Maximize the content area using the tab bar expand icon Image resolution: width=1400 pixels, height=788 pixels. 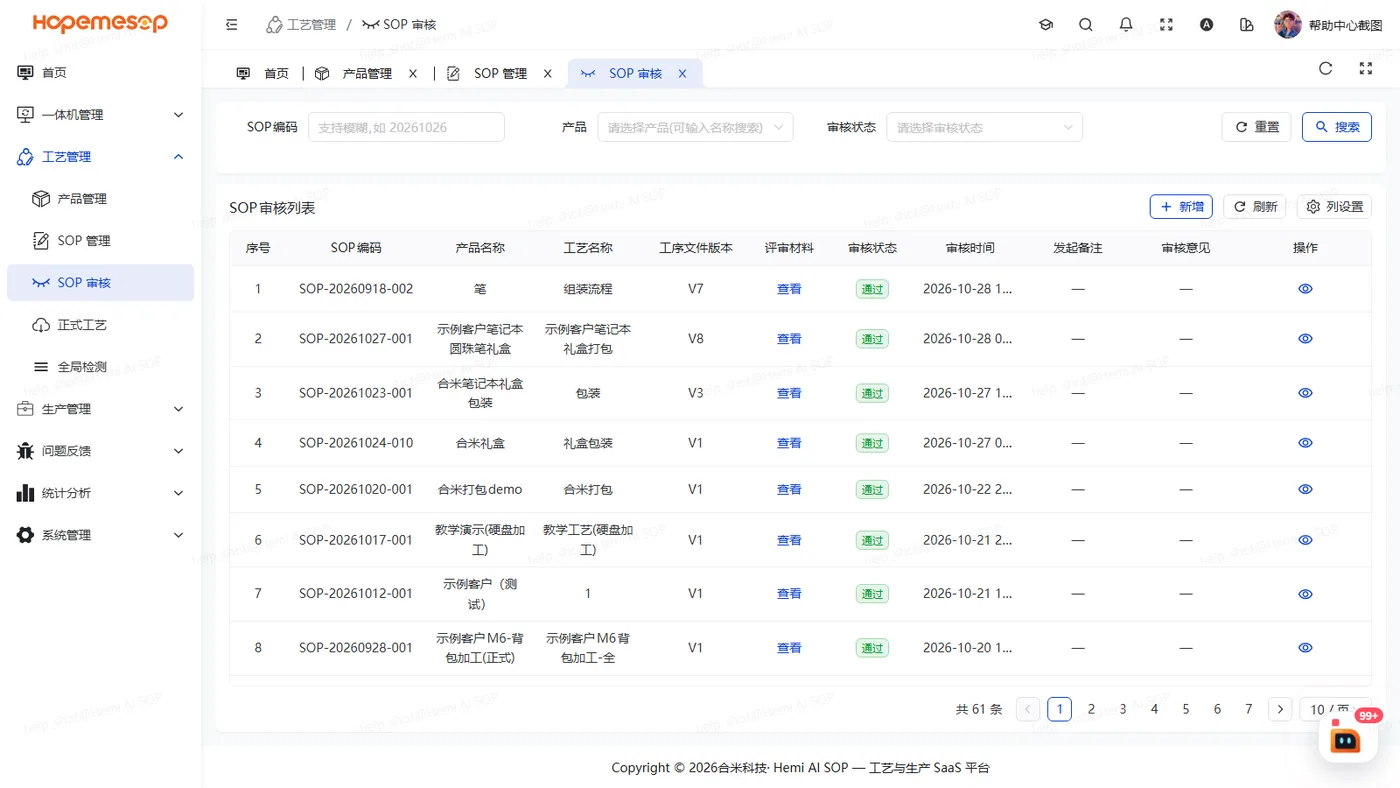tap(1366, 69)
